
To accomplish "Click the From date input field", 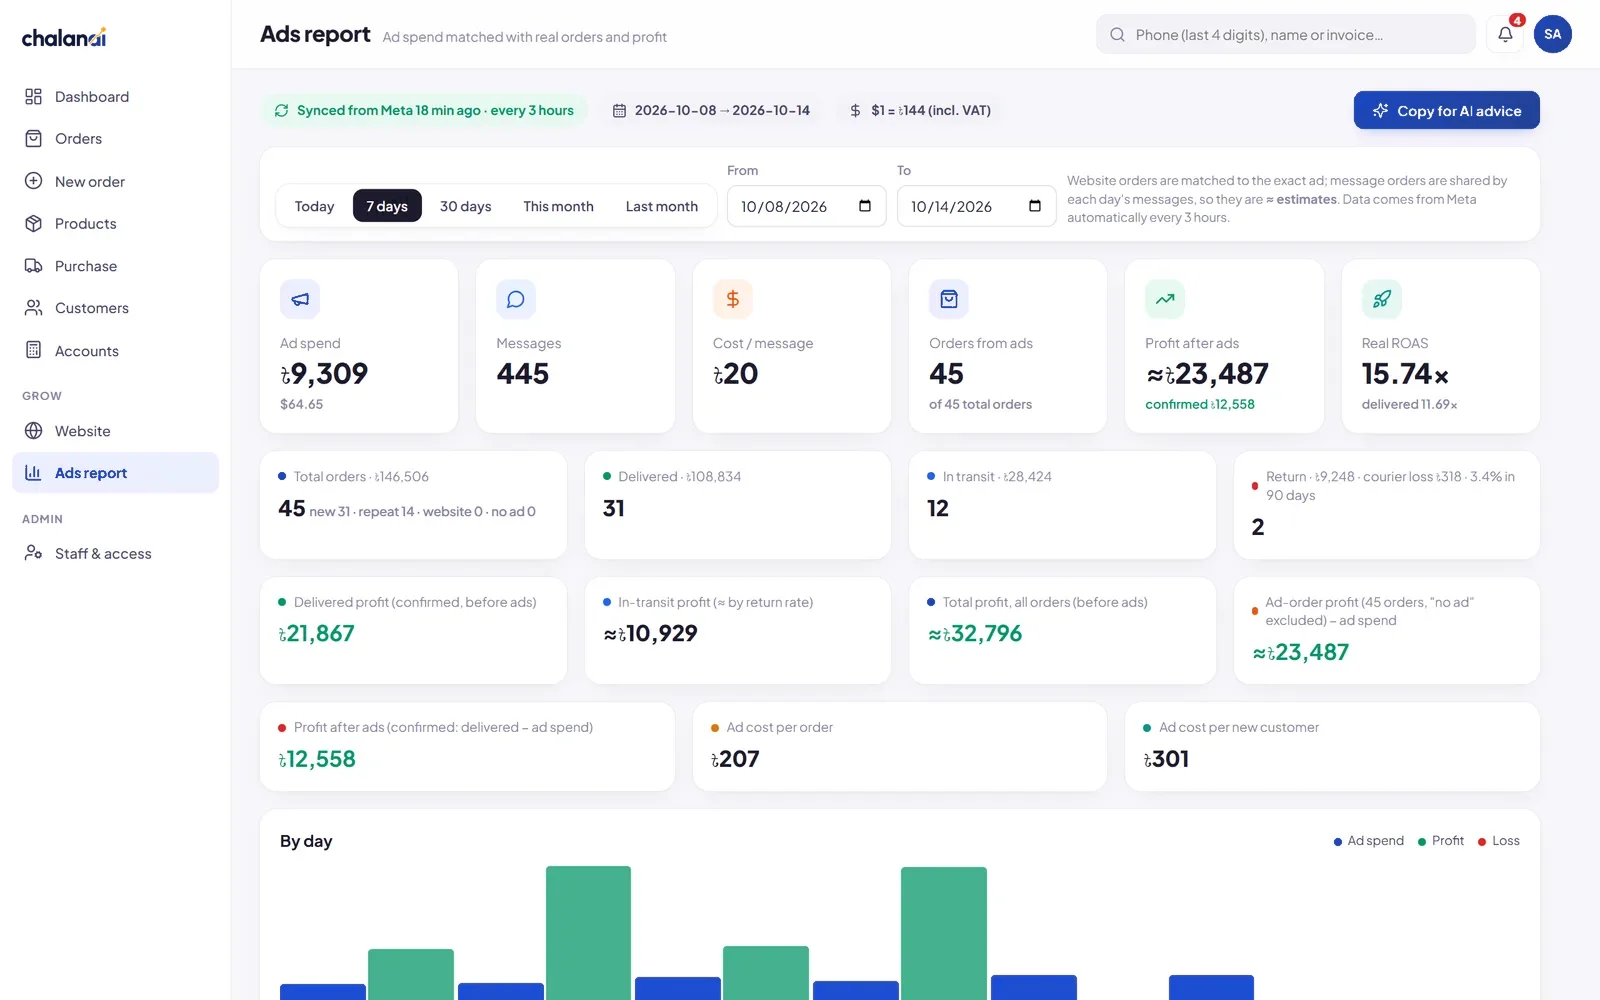I will click(806, 206).
